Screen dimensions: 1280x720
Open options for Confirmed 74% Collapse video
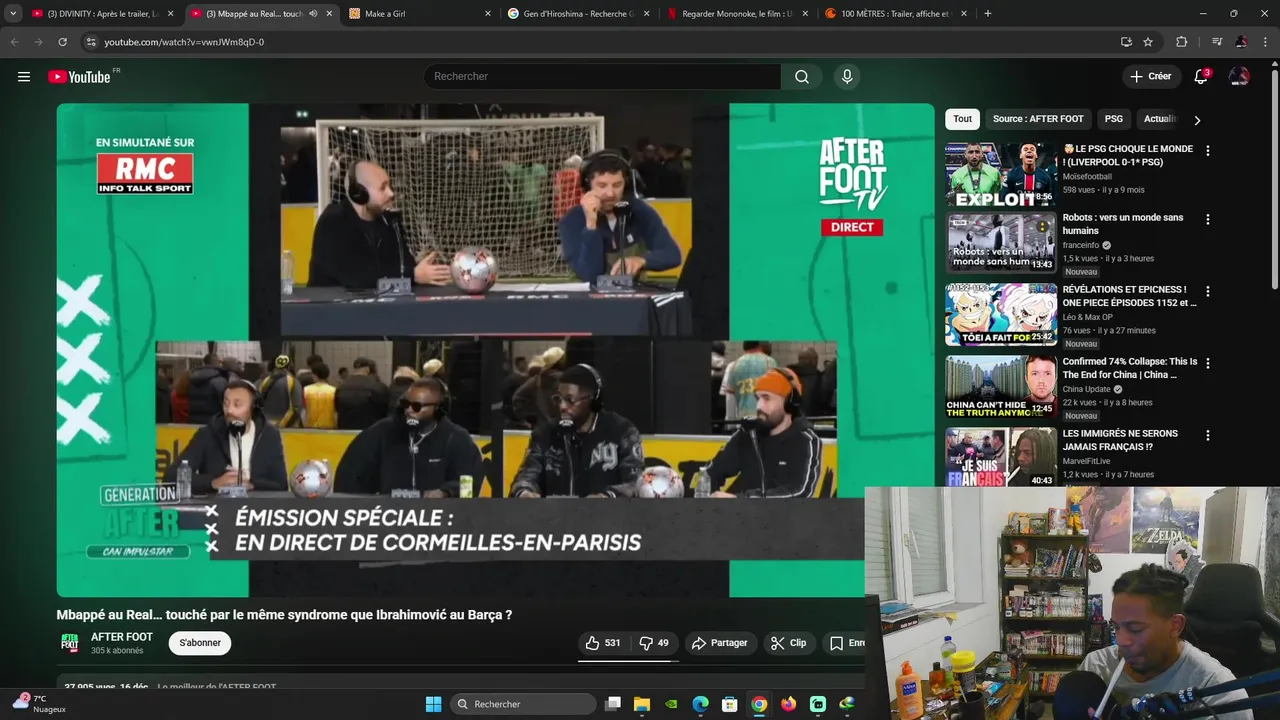point(1207,363)
